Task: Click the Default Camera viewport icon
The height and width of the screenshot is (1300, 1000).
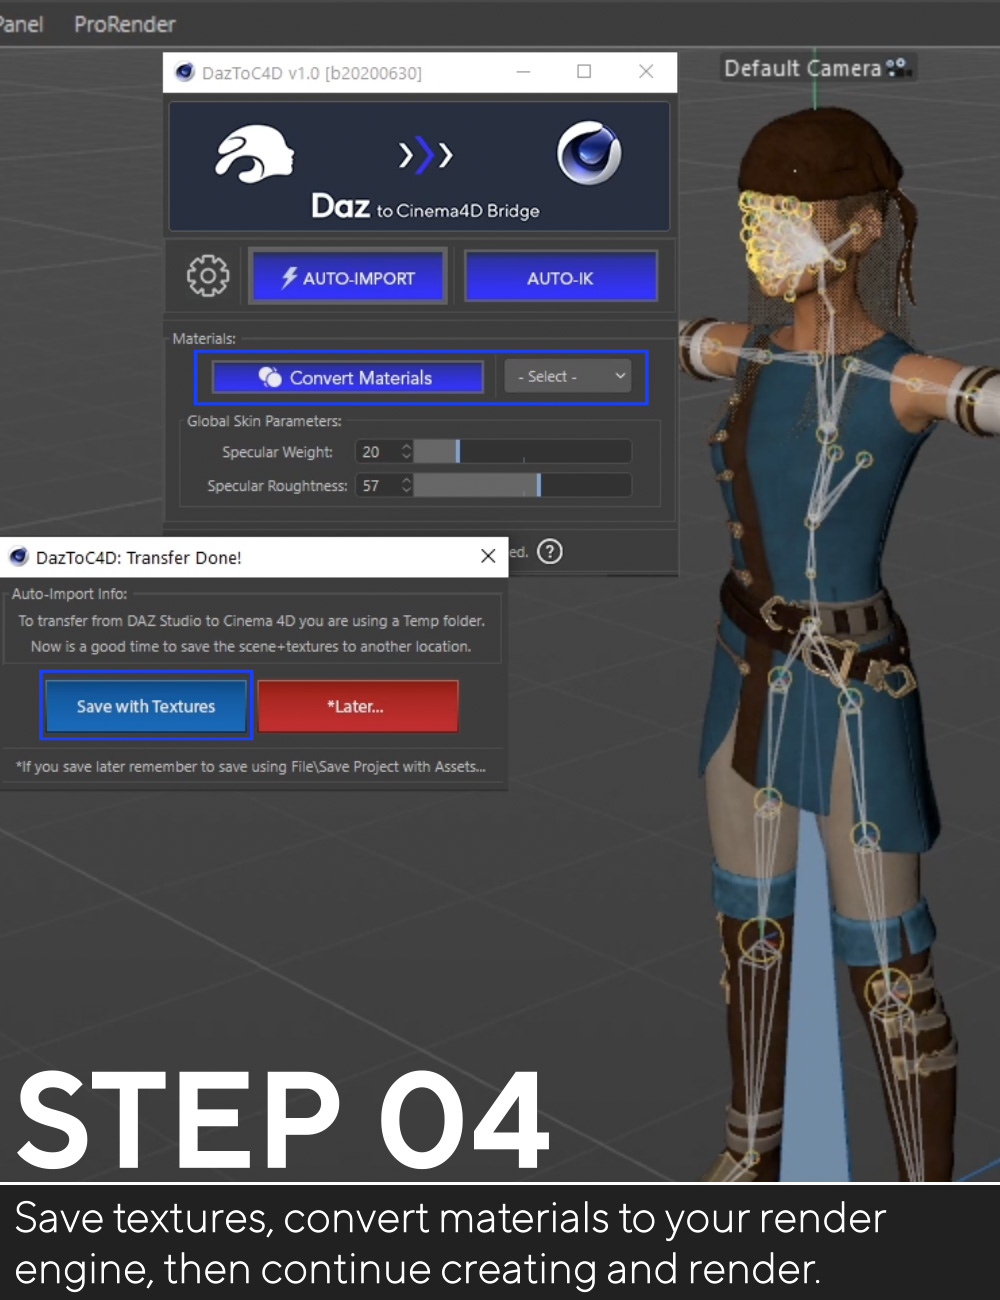Action: point(899,68)
